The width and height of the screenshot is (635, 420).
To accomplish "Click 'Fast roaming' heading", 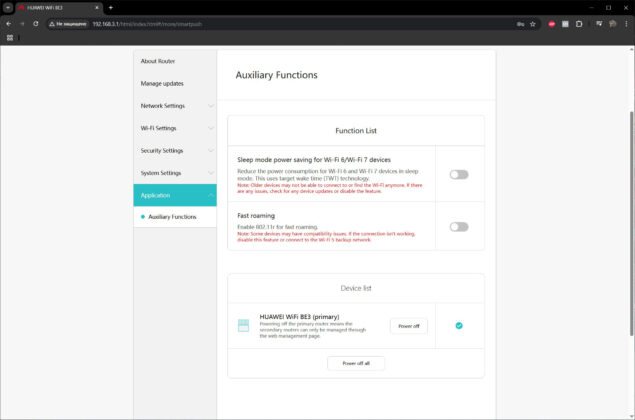I will point(256,215).
